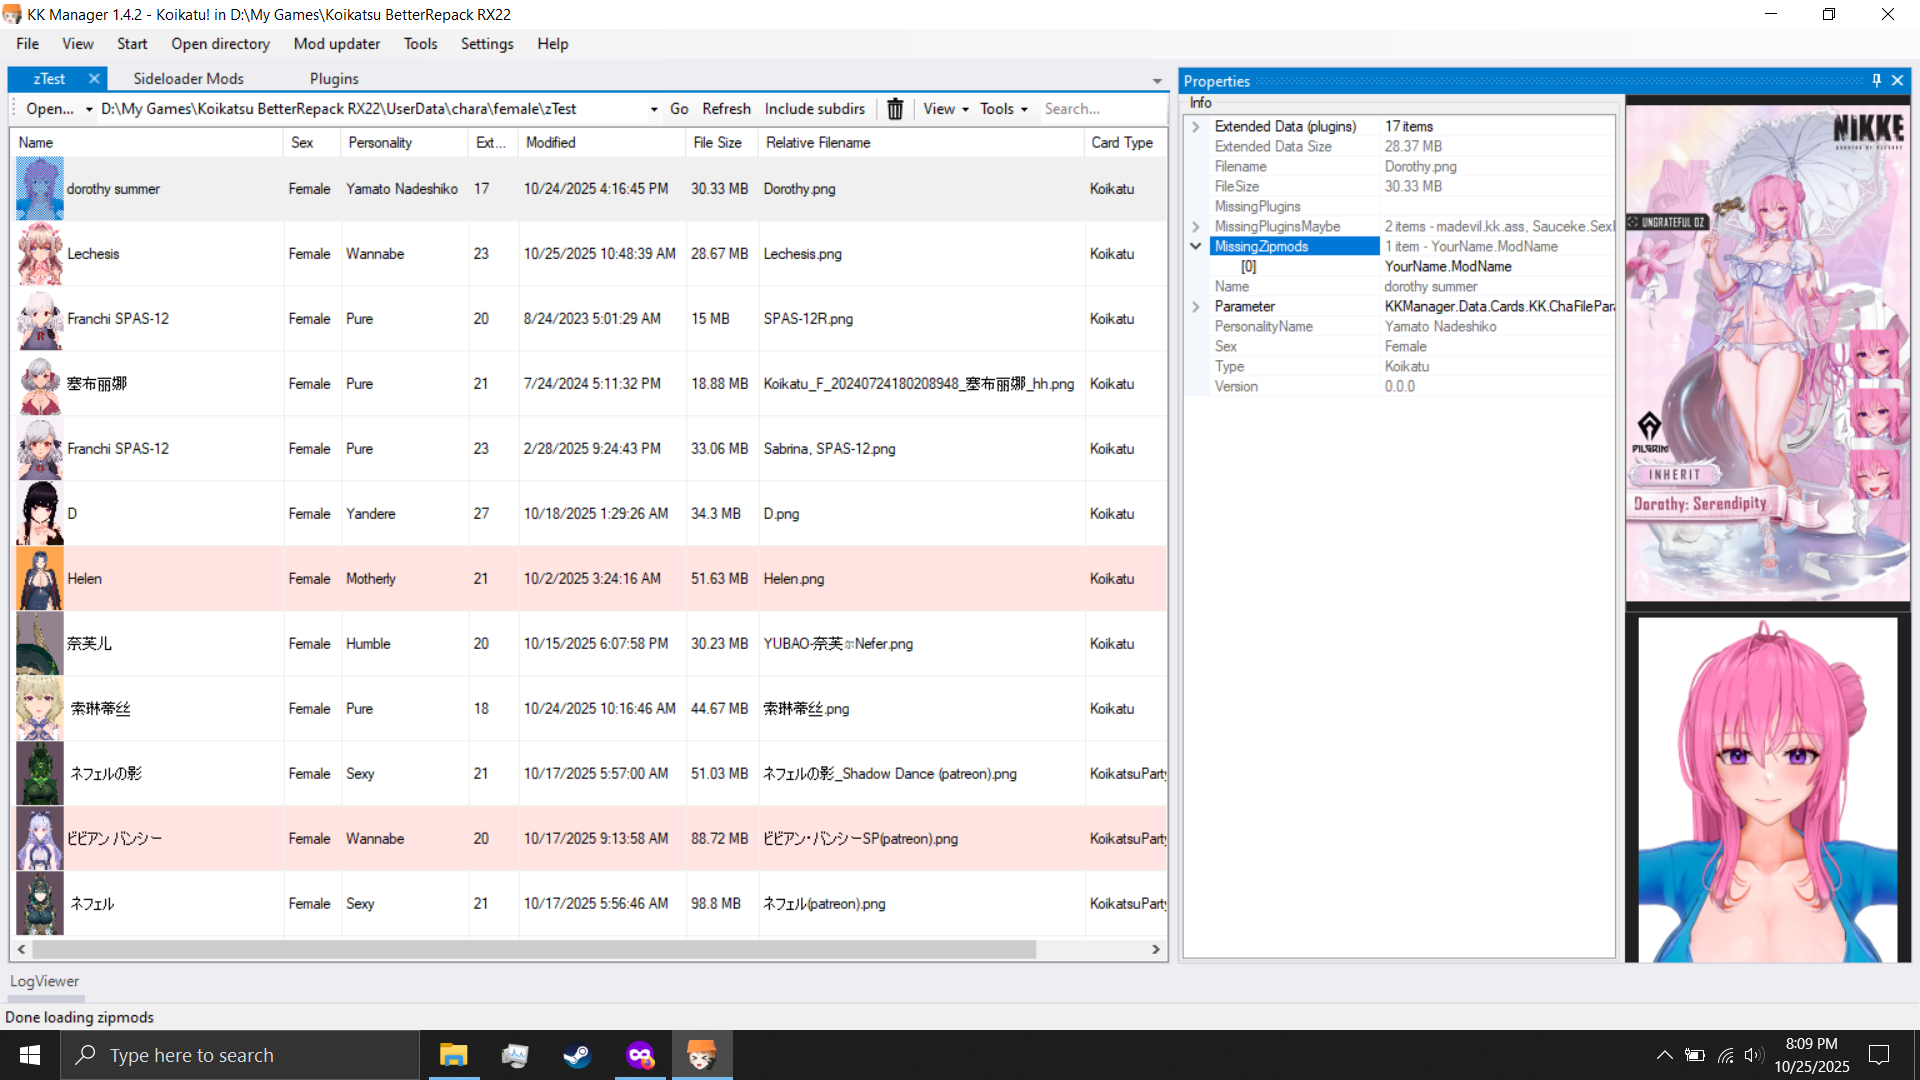The width and height of the screenshot is (1920, 1080).
Task: Launch Steam from the taskbar
Action: pos(577,1055)
